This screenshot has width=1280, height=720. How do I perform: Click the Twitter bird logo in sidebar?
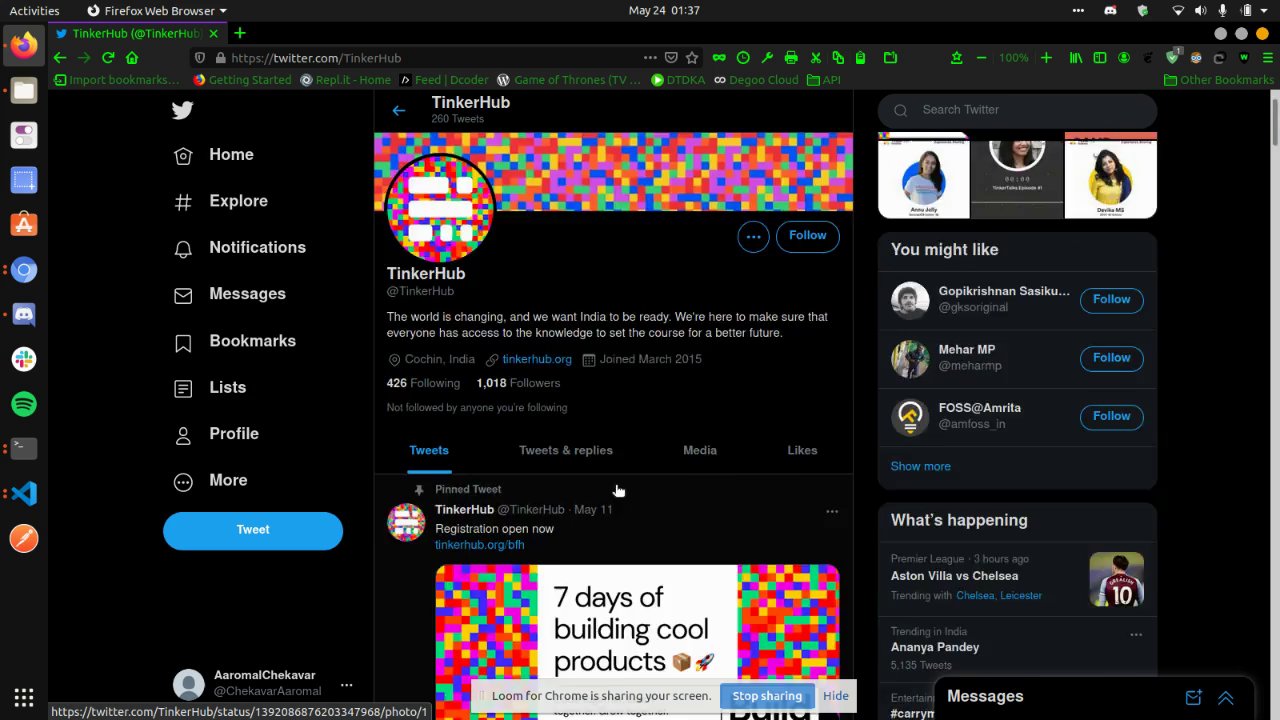[182, 110]
